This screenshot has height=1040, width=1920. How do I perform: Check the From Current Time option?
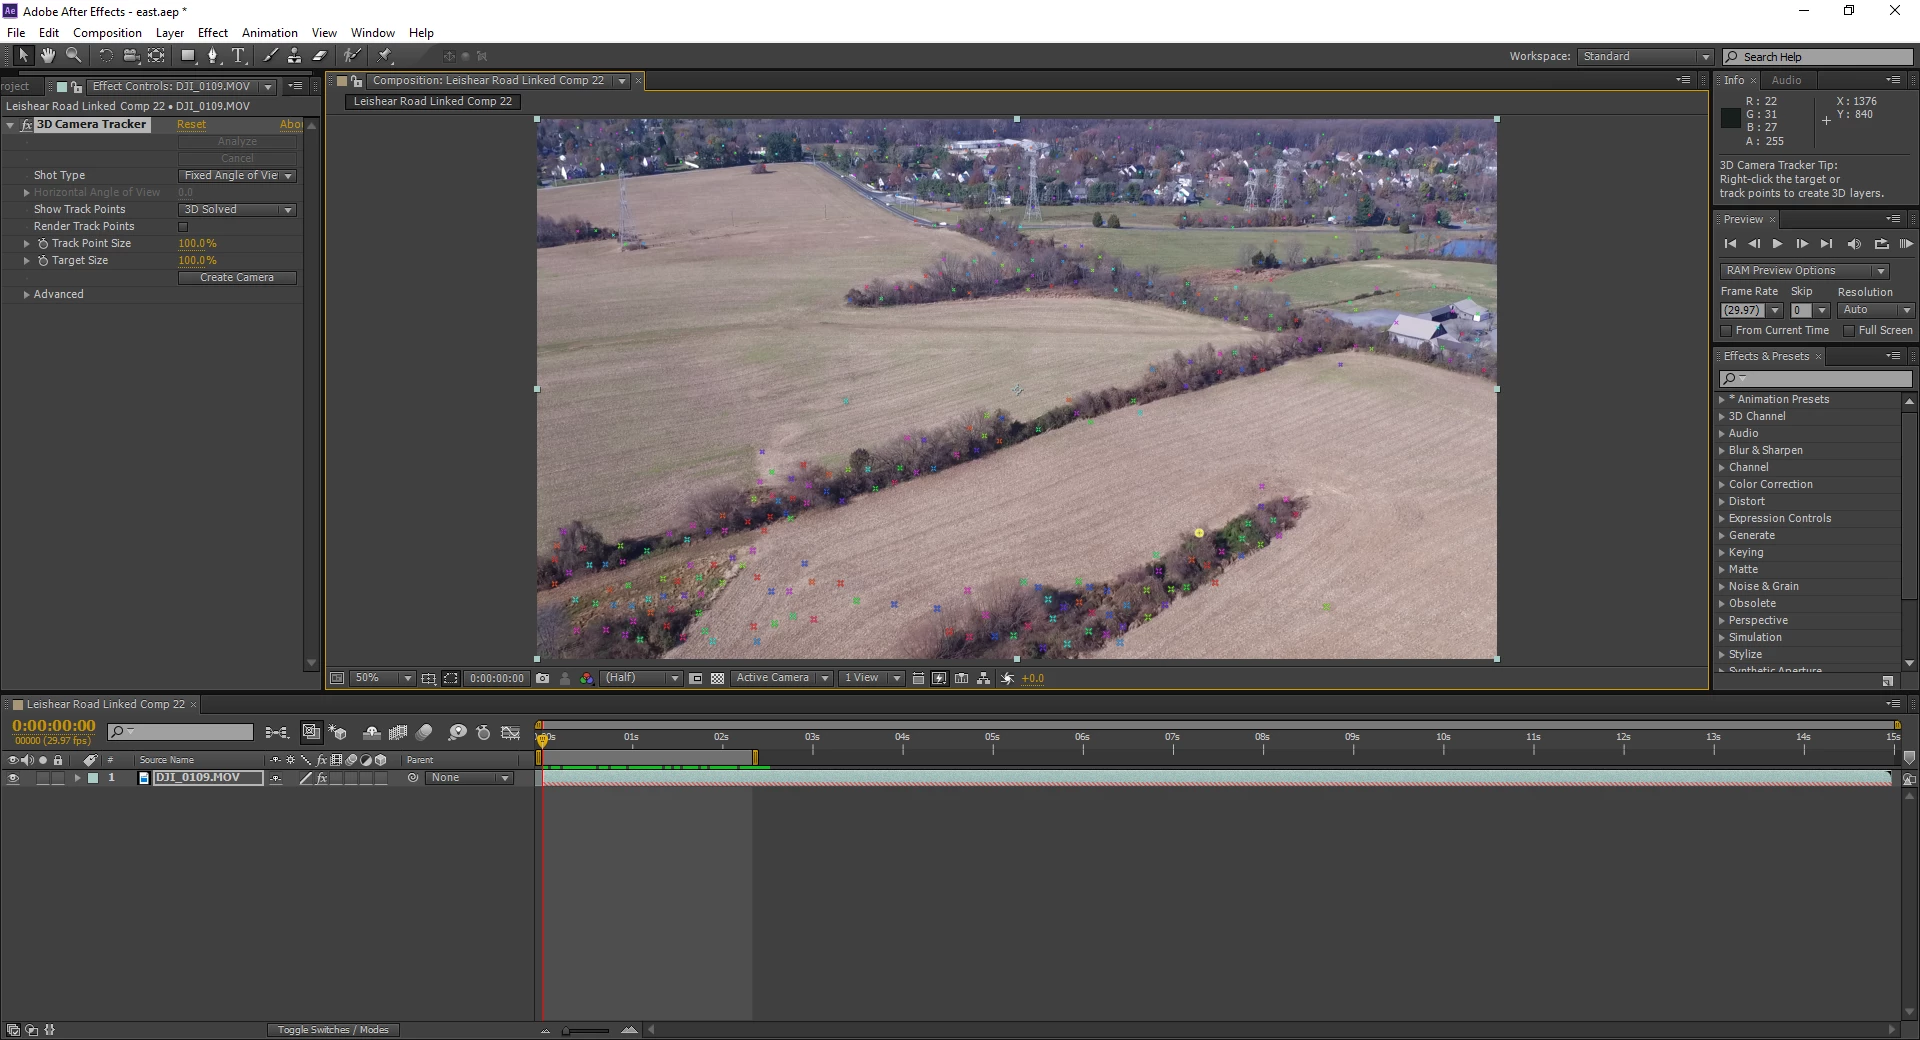pyautogui.click(x=1725, y=331)
